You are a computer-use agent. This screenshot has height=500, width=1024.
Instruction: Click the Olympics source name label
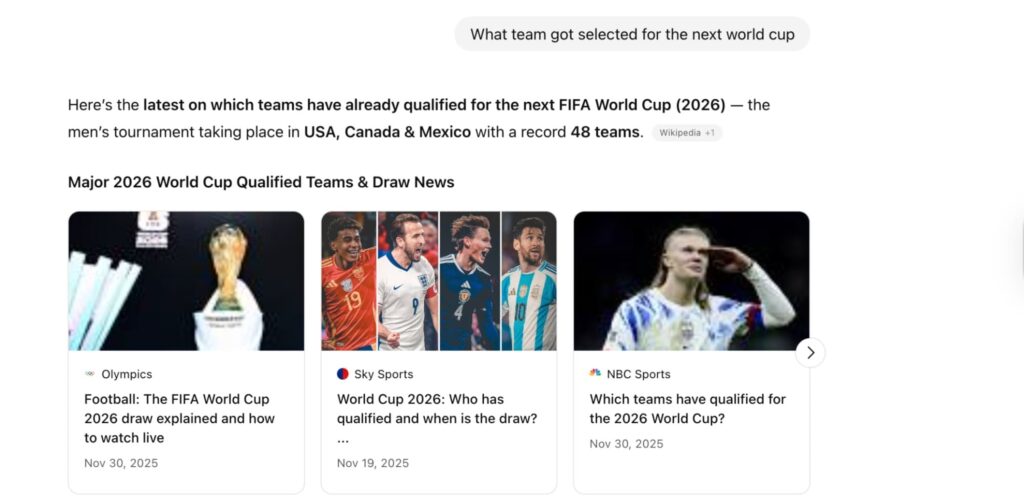click(x=127, y=374)
